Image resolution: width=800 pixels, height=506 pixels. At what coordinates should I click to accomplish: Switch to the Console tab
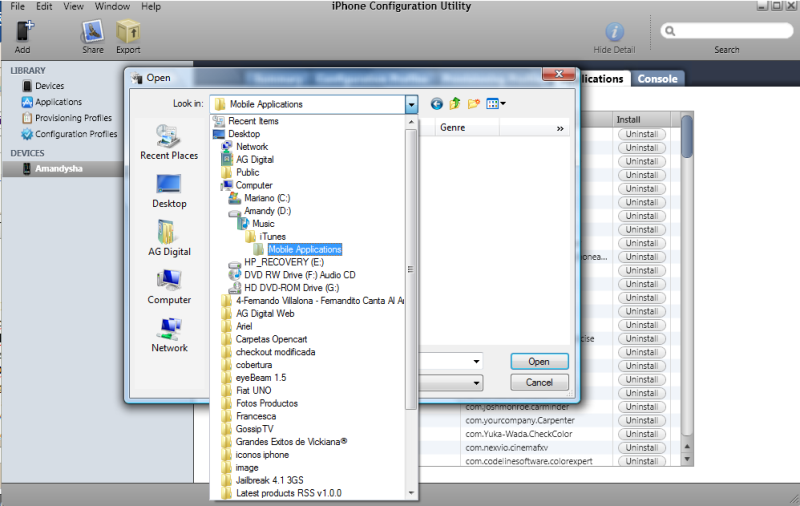tap(657, 79)
